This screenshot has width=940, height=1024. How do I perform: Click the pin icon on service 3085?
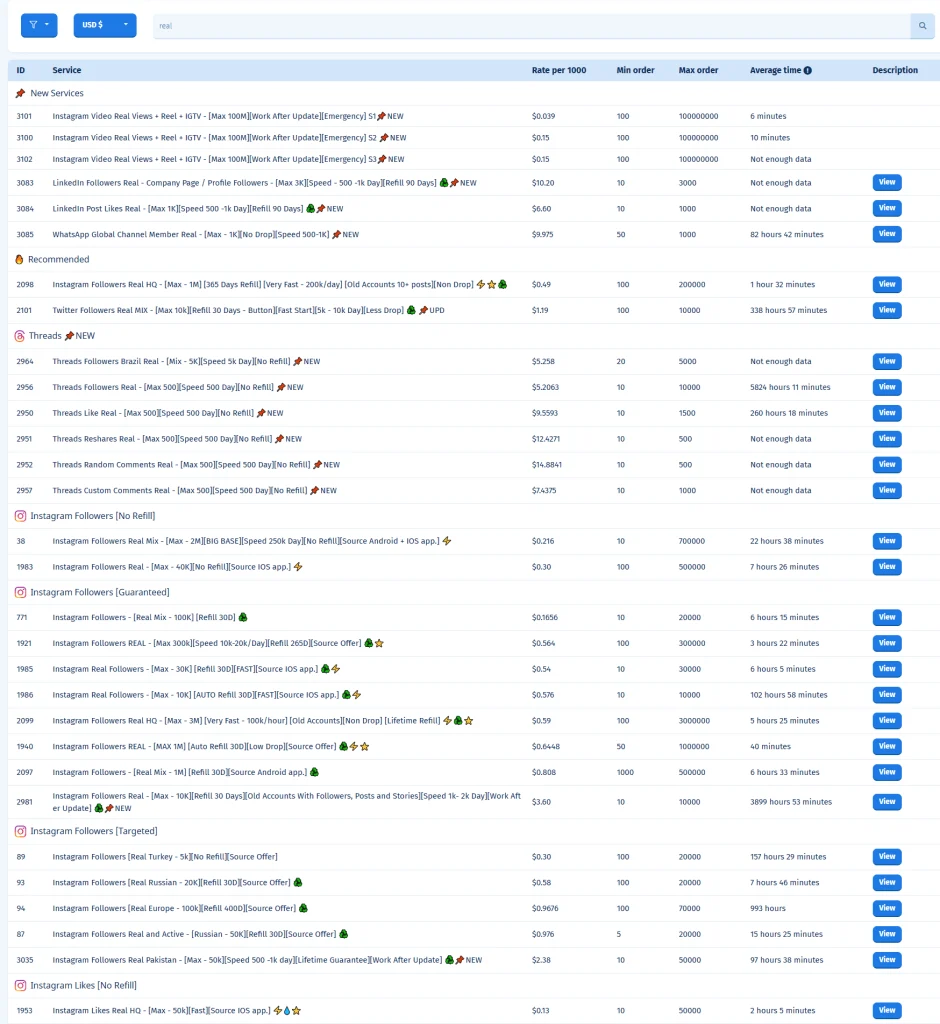[x=336, y=234]
